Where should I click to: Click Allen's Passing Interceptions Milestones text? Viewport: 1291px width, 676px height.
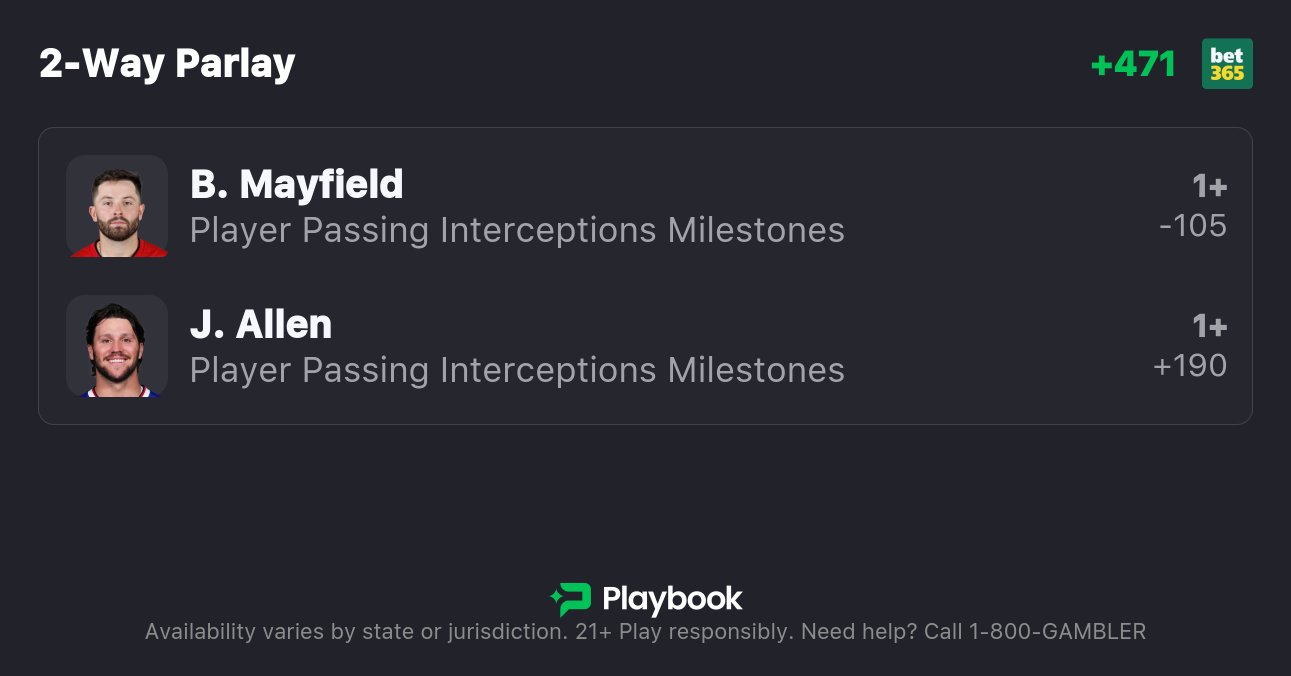point(517,371)
